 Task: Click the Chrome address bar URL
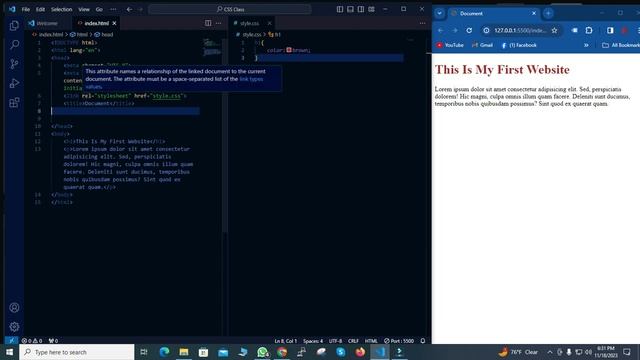(520, 30)
